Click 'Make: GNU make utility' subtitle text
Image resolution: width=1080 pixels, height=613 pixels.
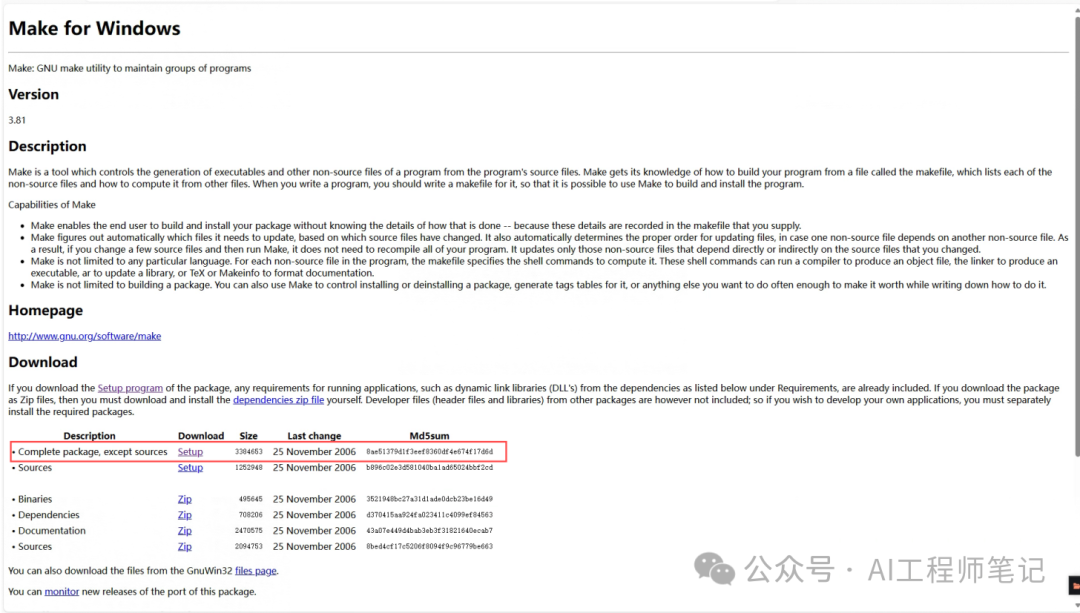(129, 68)
